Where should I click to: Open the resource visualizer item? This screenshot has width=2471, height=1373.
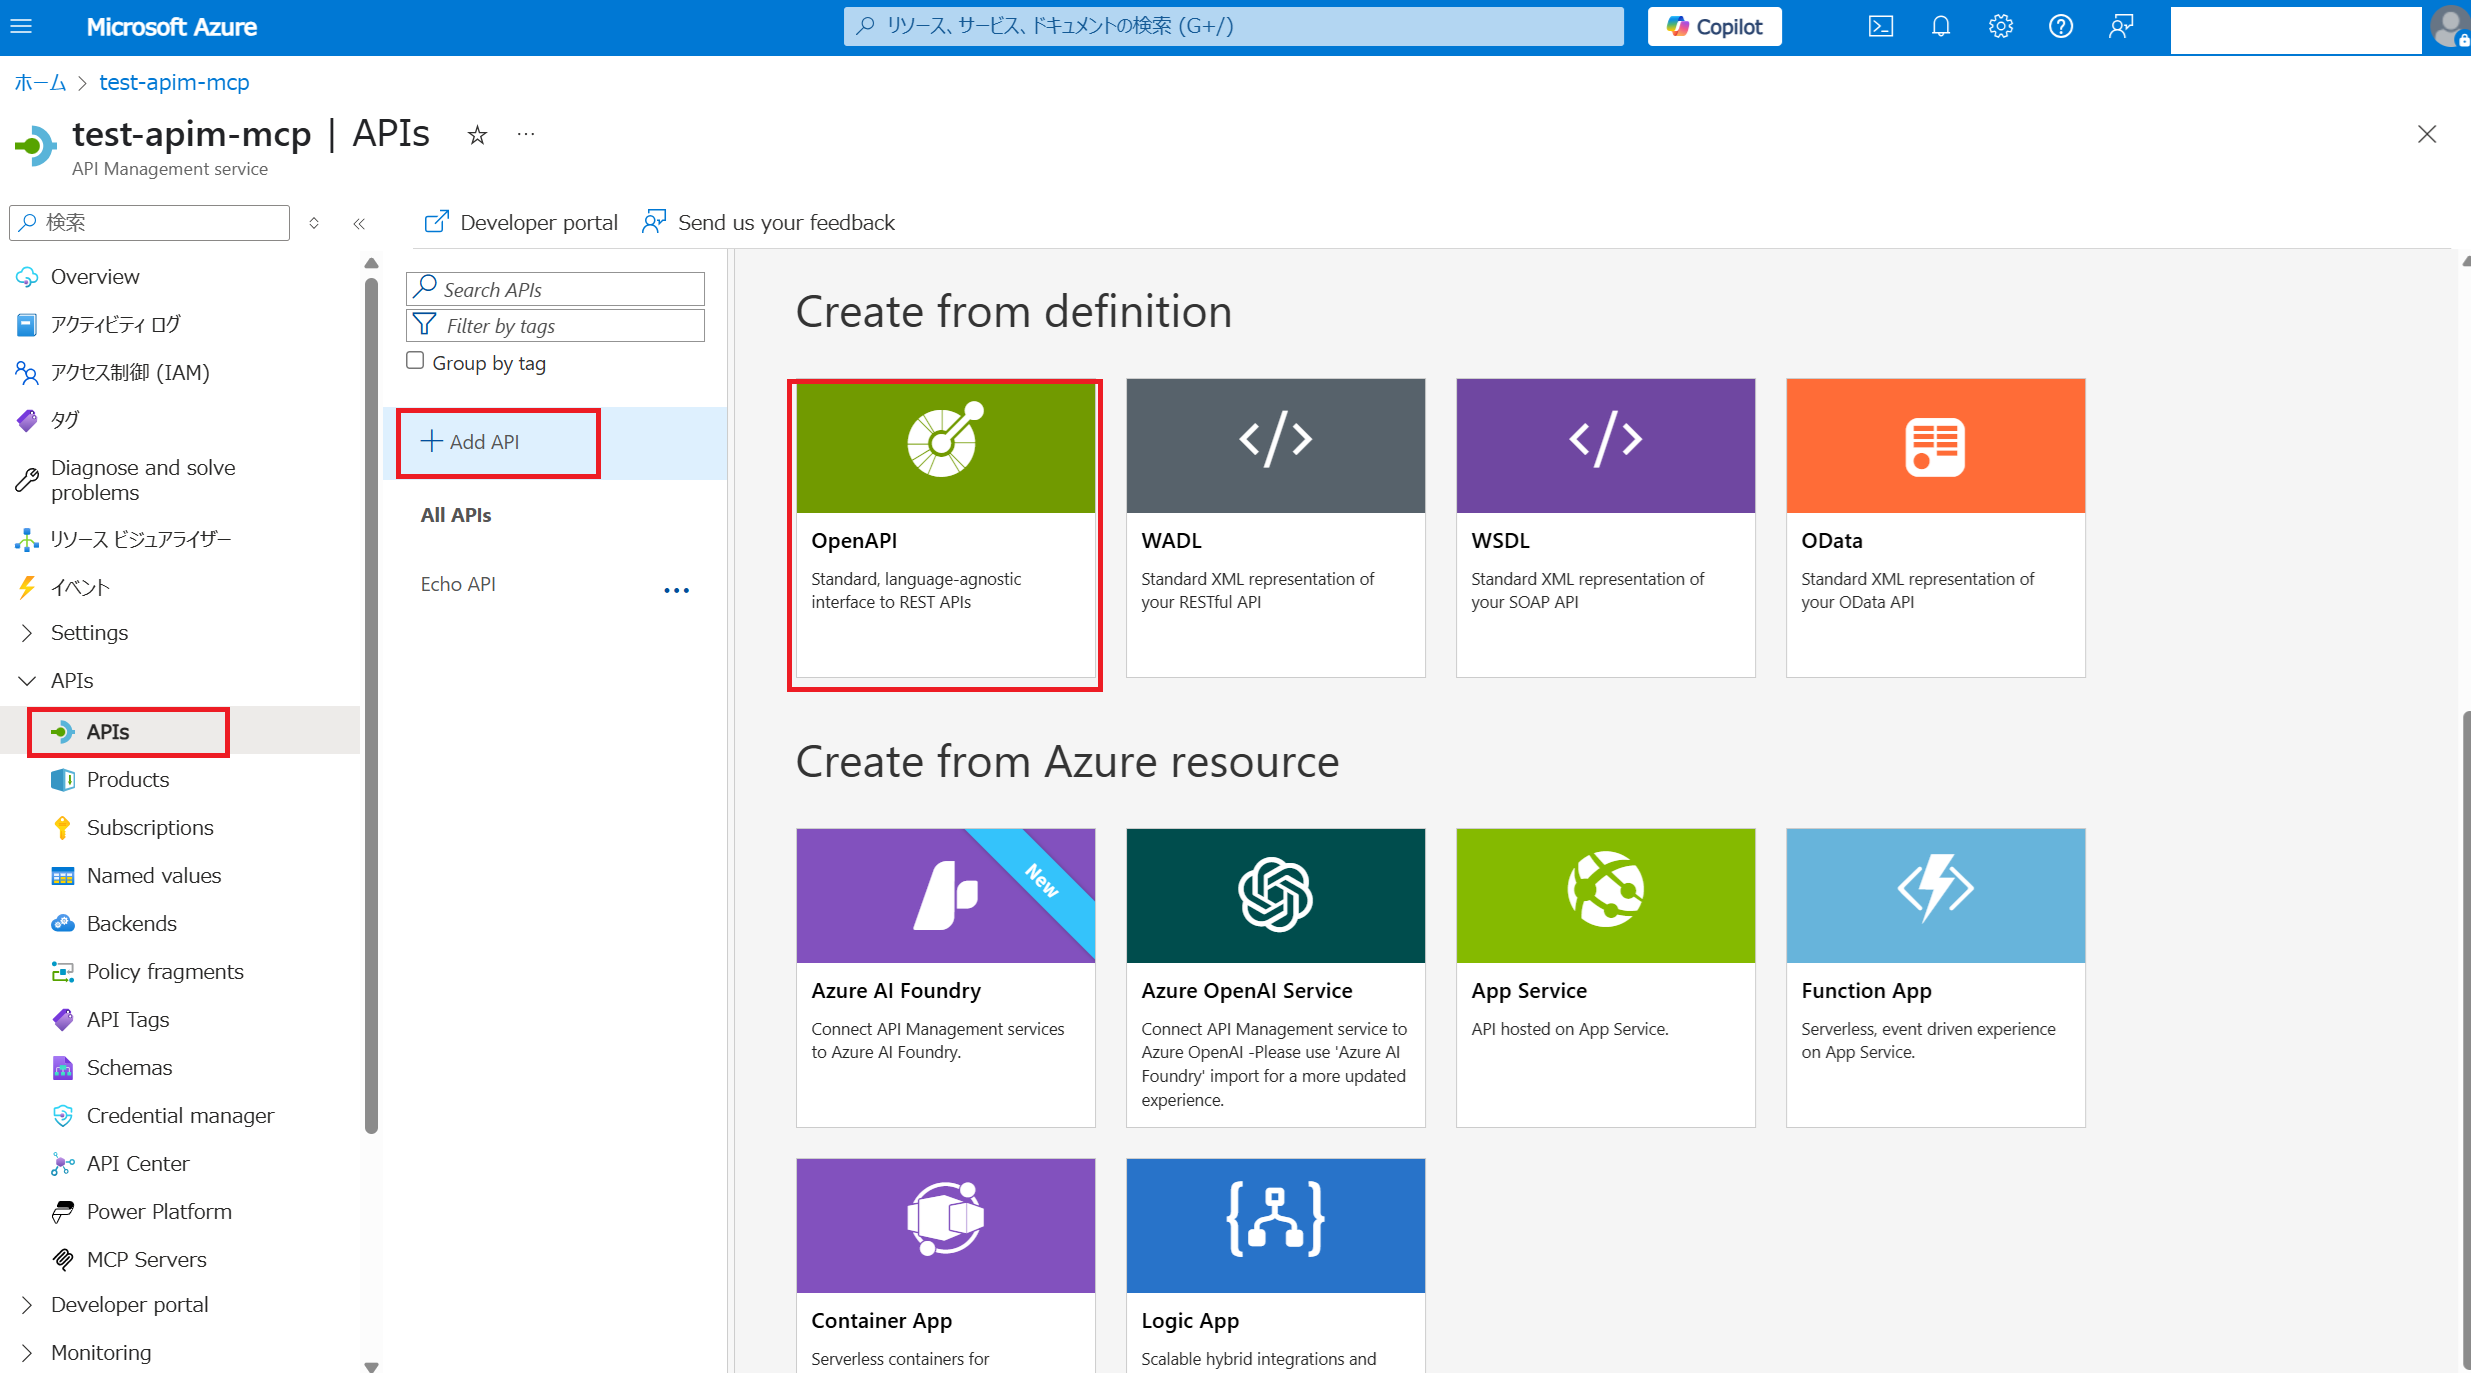tap(141, 539)
